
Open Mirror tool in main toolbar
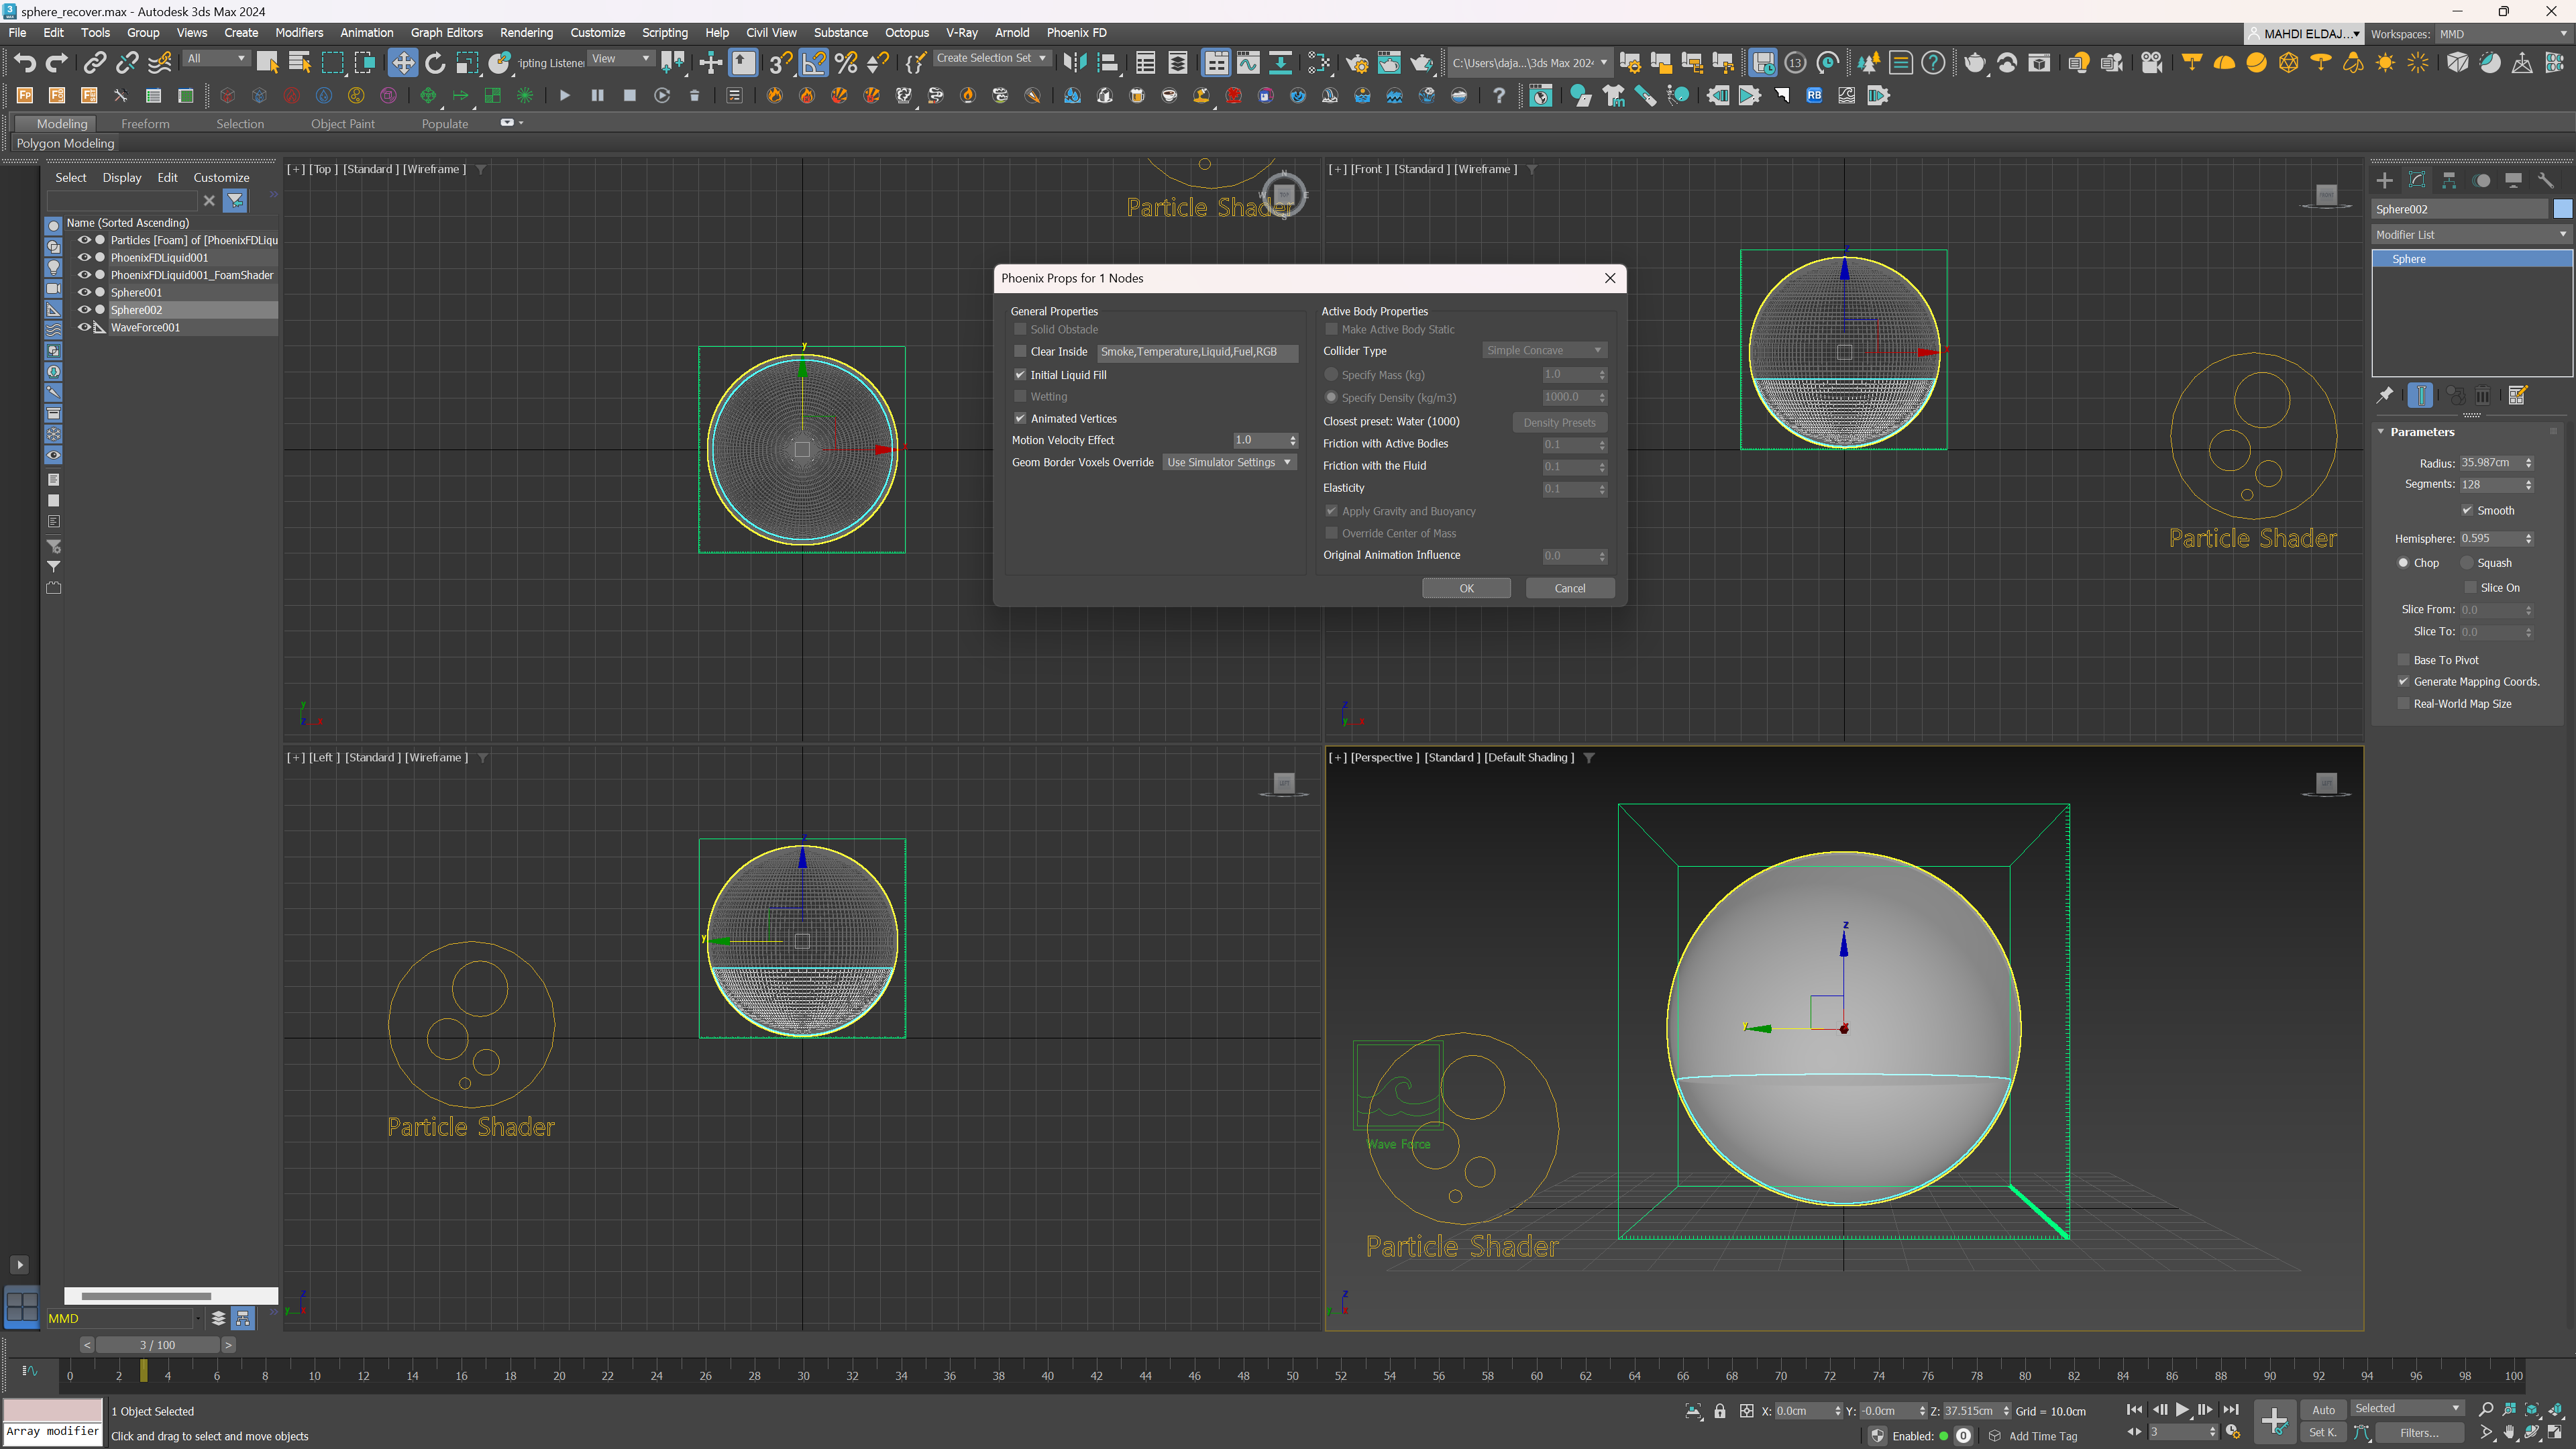(x=1074, y=63)
